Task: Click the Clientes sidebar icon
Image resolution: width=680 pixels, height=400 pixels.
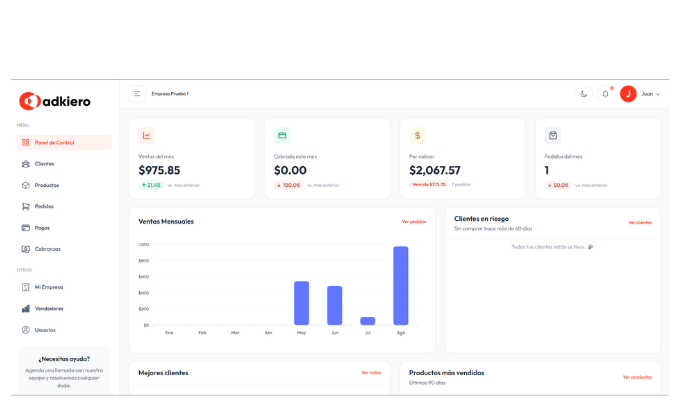Action: 26,164
